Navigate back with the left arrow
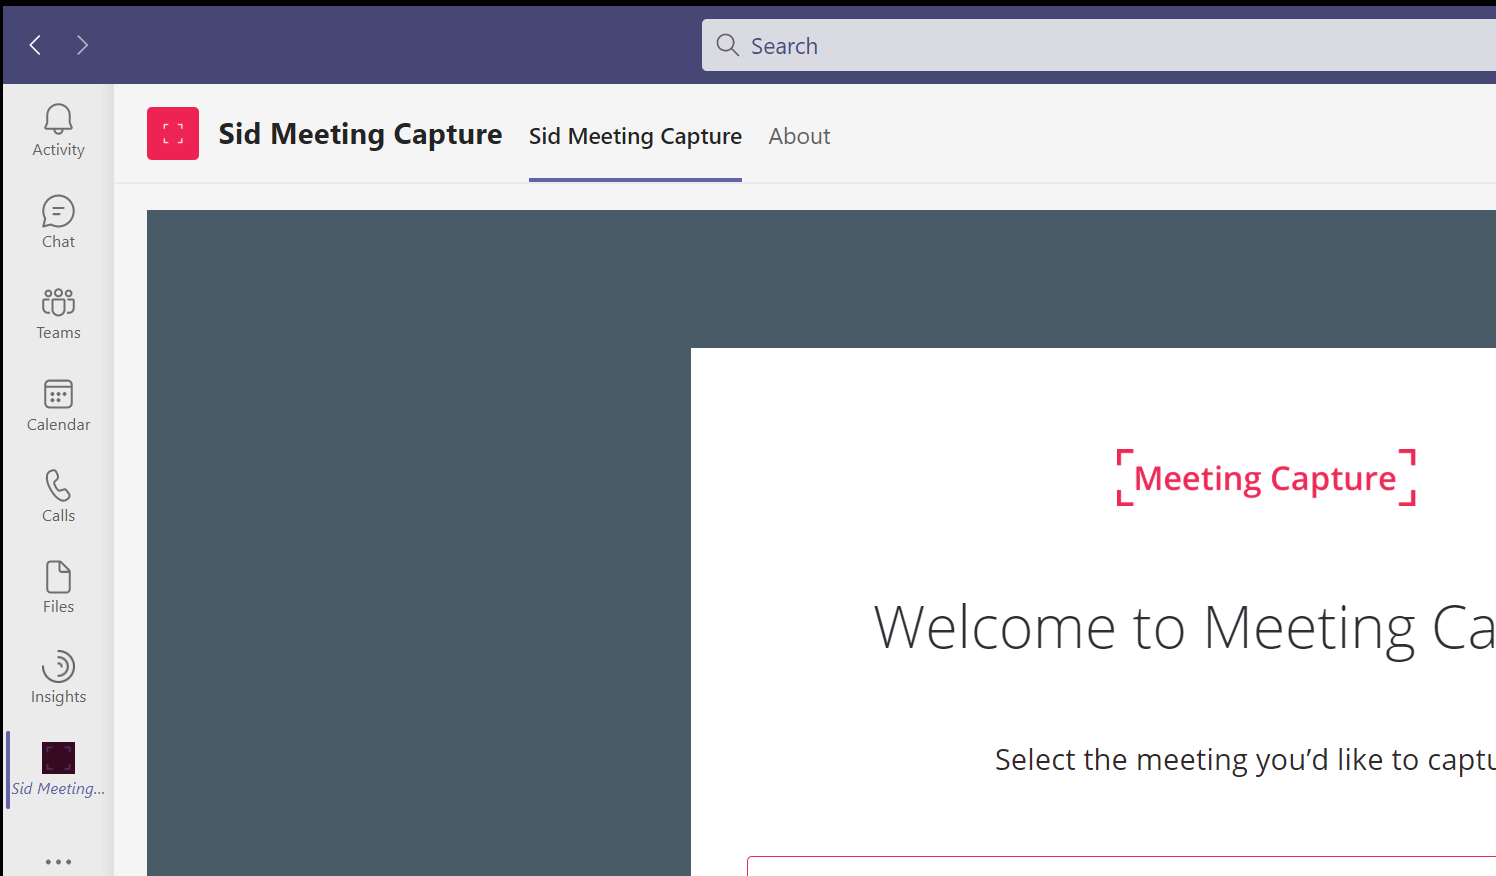Screen dimensions: 1496x876 pos(35,45)
